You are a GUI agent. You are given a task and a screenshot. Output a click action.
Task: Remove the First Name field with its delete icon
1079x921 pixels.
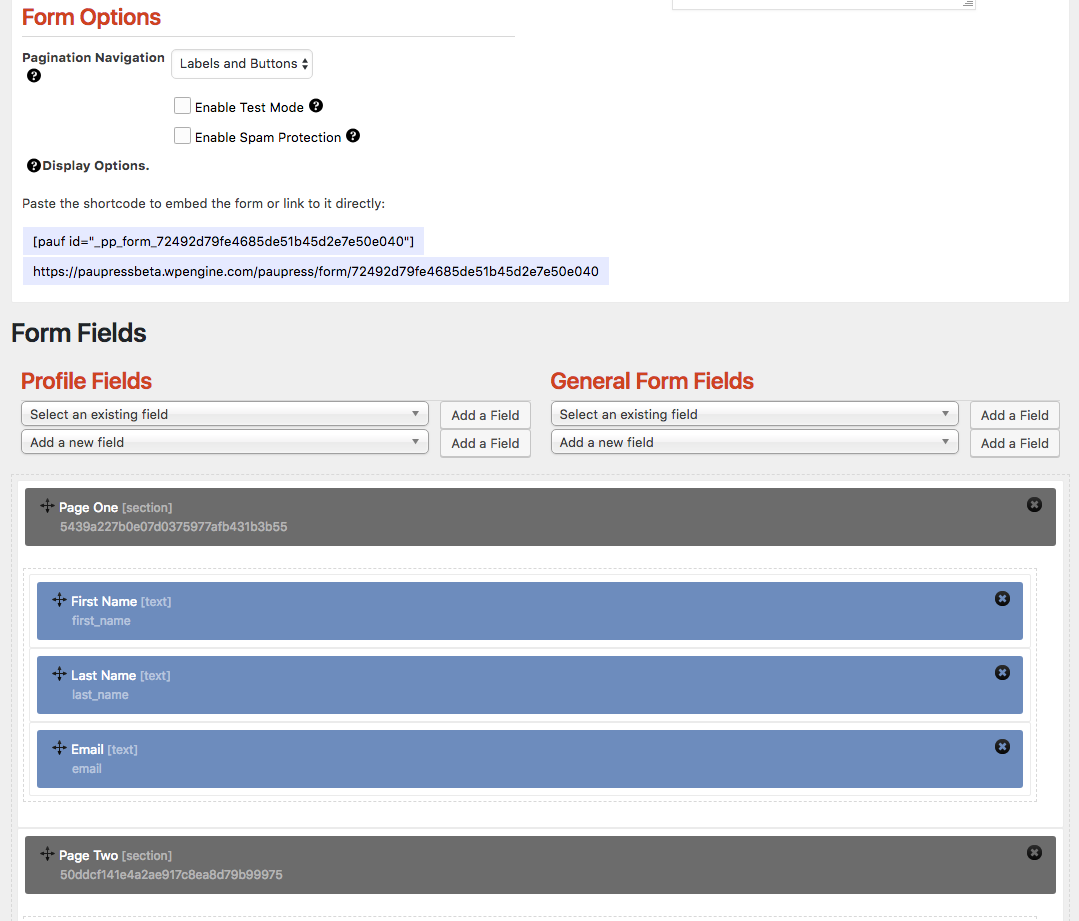(x=1002, y=598)
